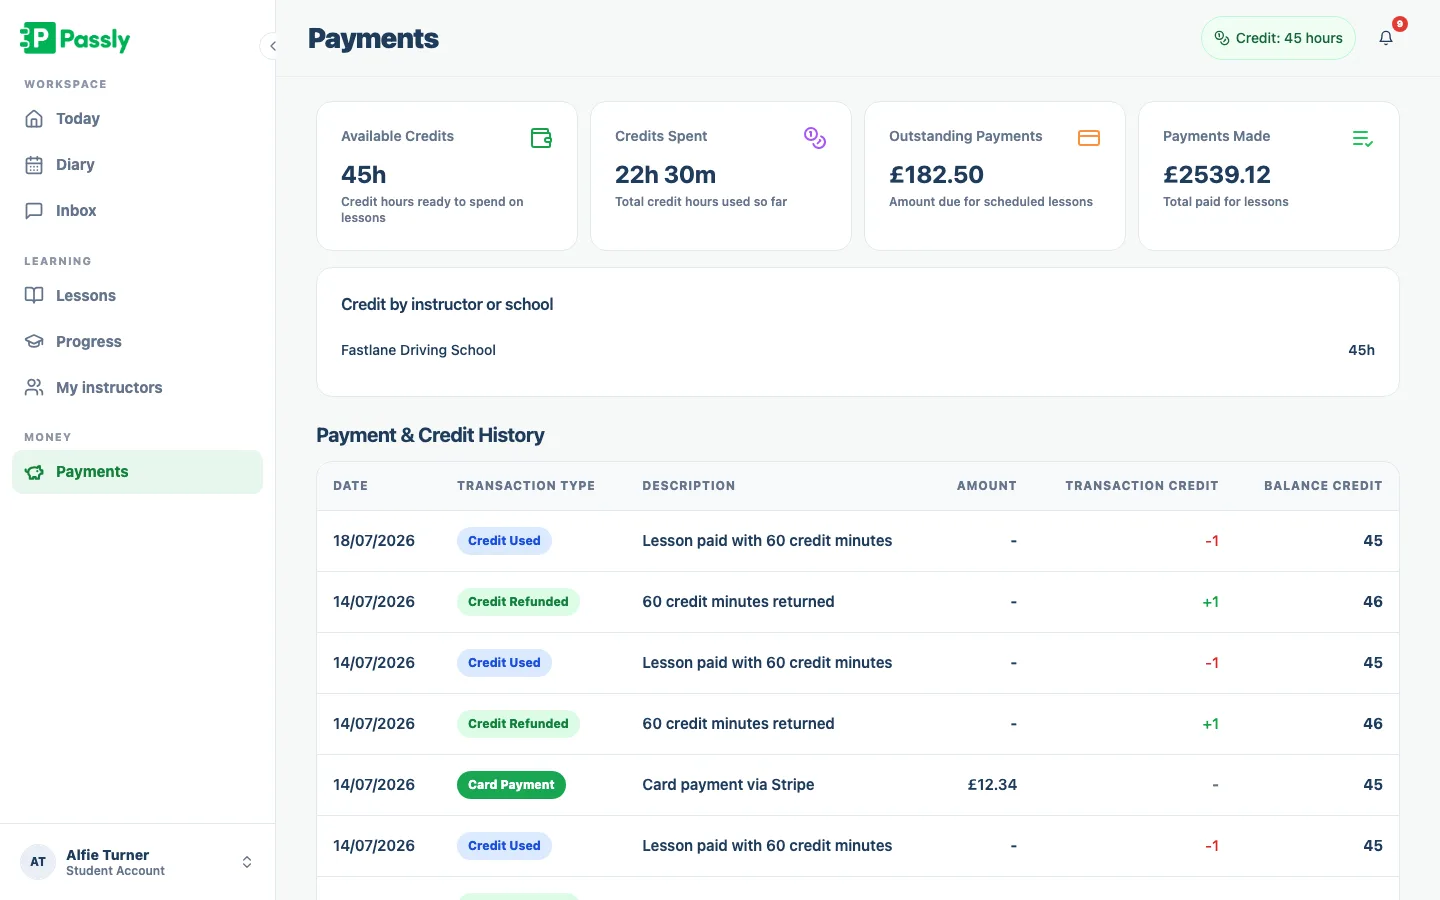Click the Today home icon
This screenshot has height=900, width=1440.
tap(34, 119)
